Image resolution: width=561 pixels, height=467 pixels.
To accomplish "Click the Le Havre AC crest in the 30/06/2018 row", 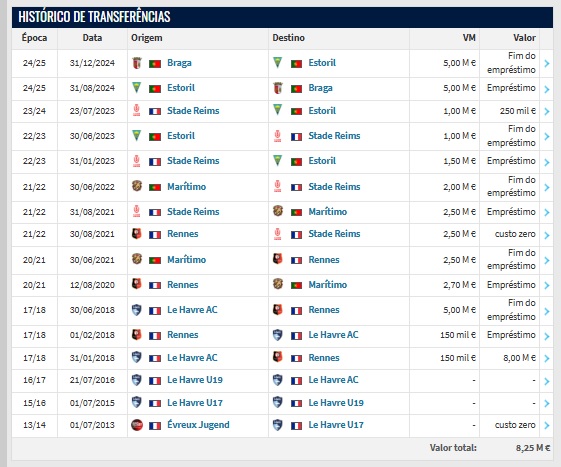I will tap(137, 310).
